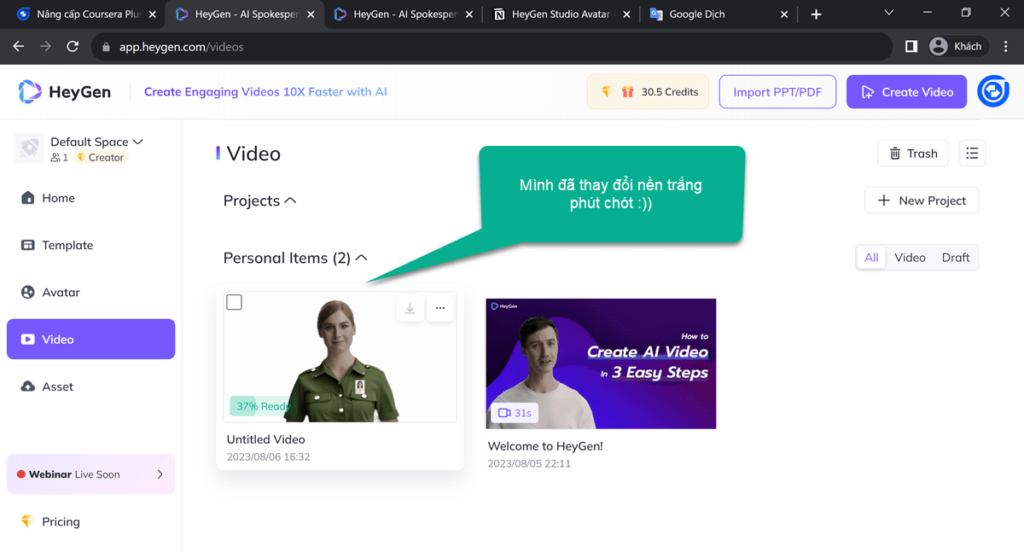Click the Untitled Video title text
Viewport: 1024px width, 552px height.
266,440
